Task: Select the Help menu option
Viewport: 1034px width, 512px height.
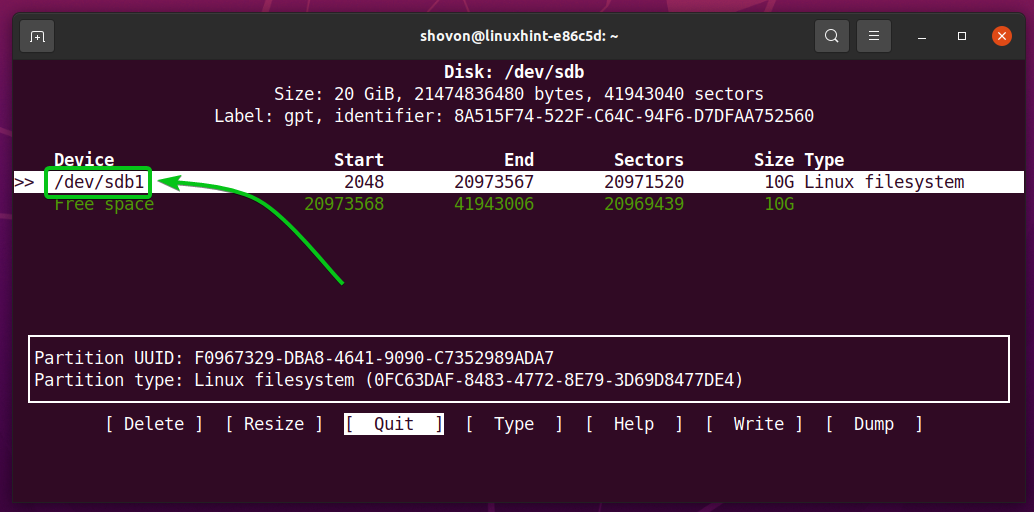Action: (x=634, y=424)
